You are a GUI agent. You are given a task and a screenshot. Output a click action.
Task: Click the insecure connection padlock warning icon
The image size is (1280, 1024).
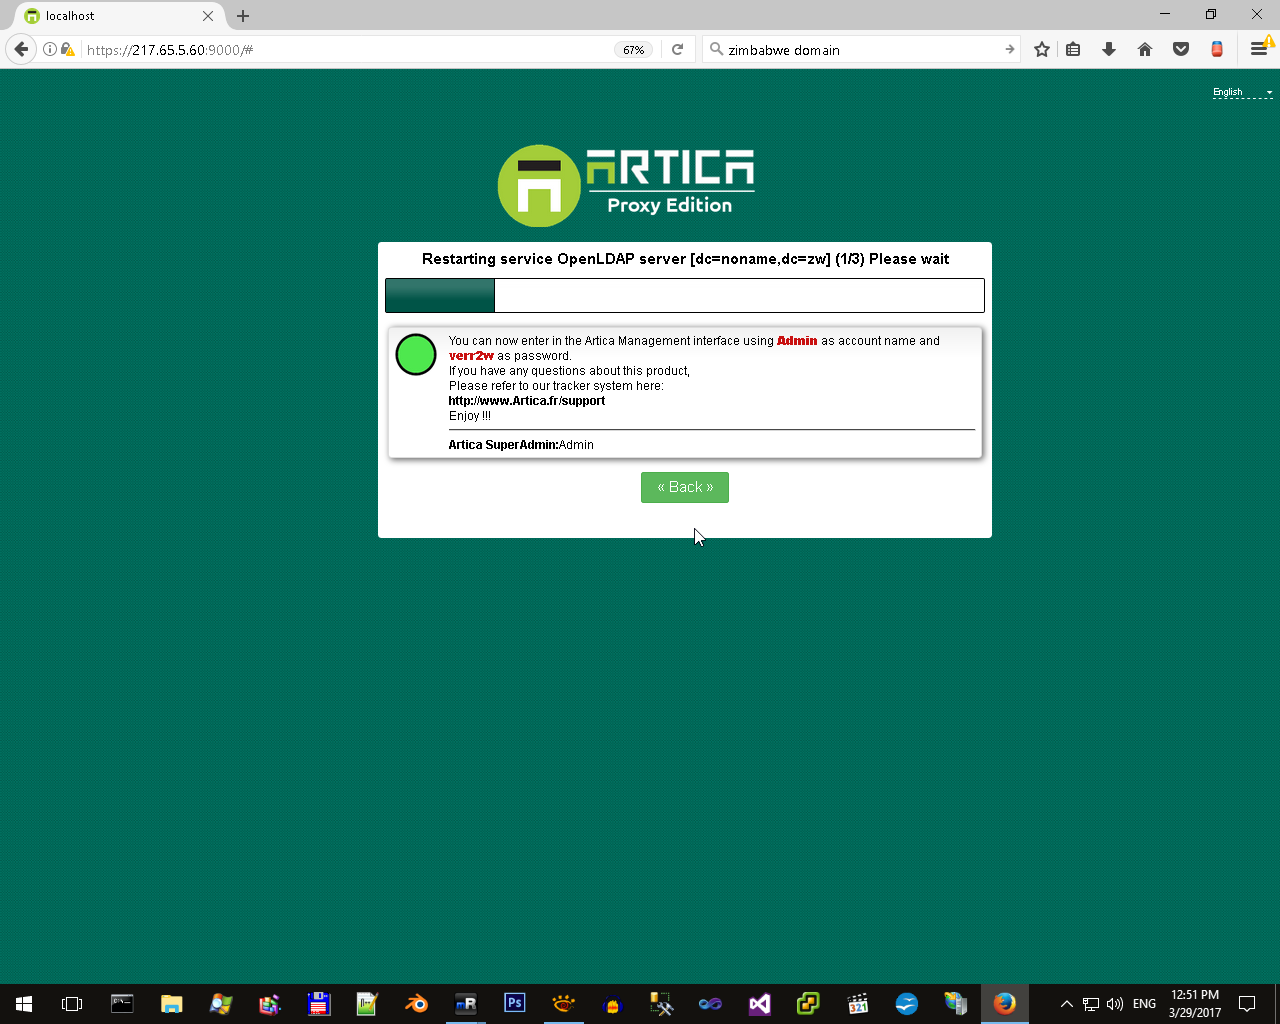pos(67,49)
